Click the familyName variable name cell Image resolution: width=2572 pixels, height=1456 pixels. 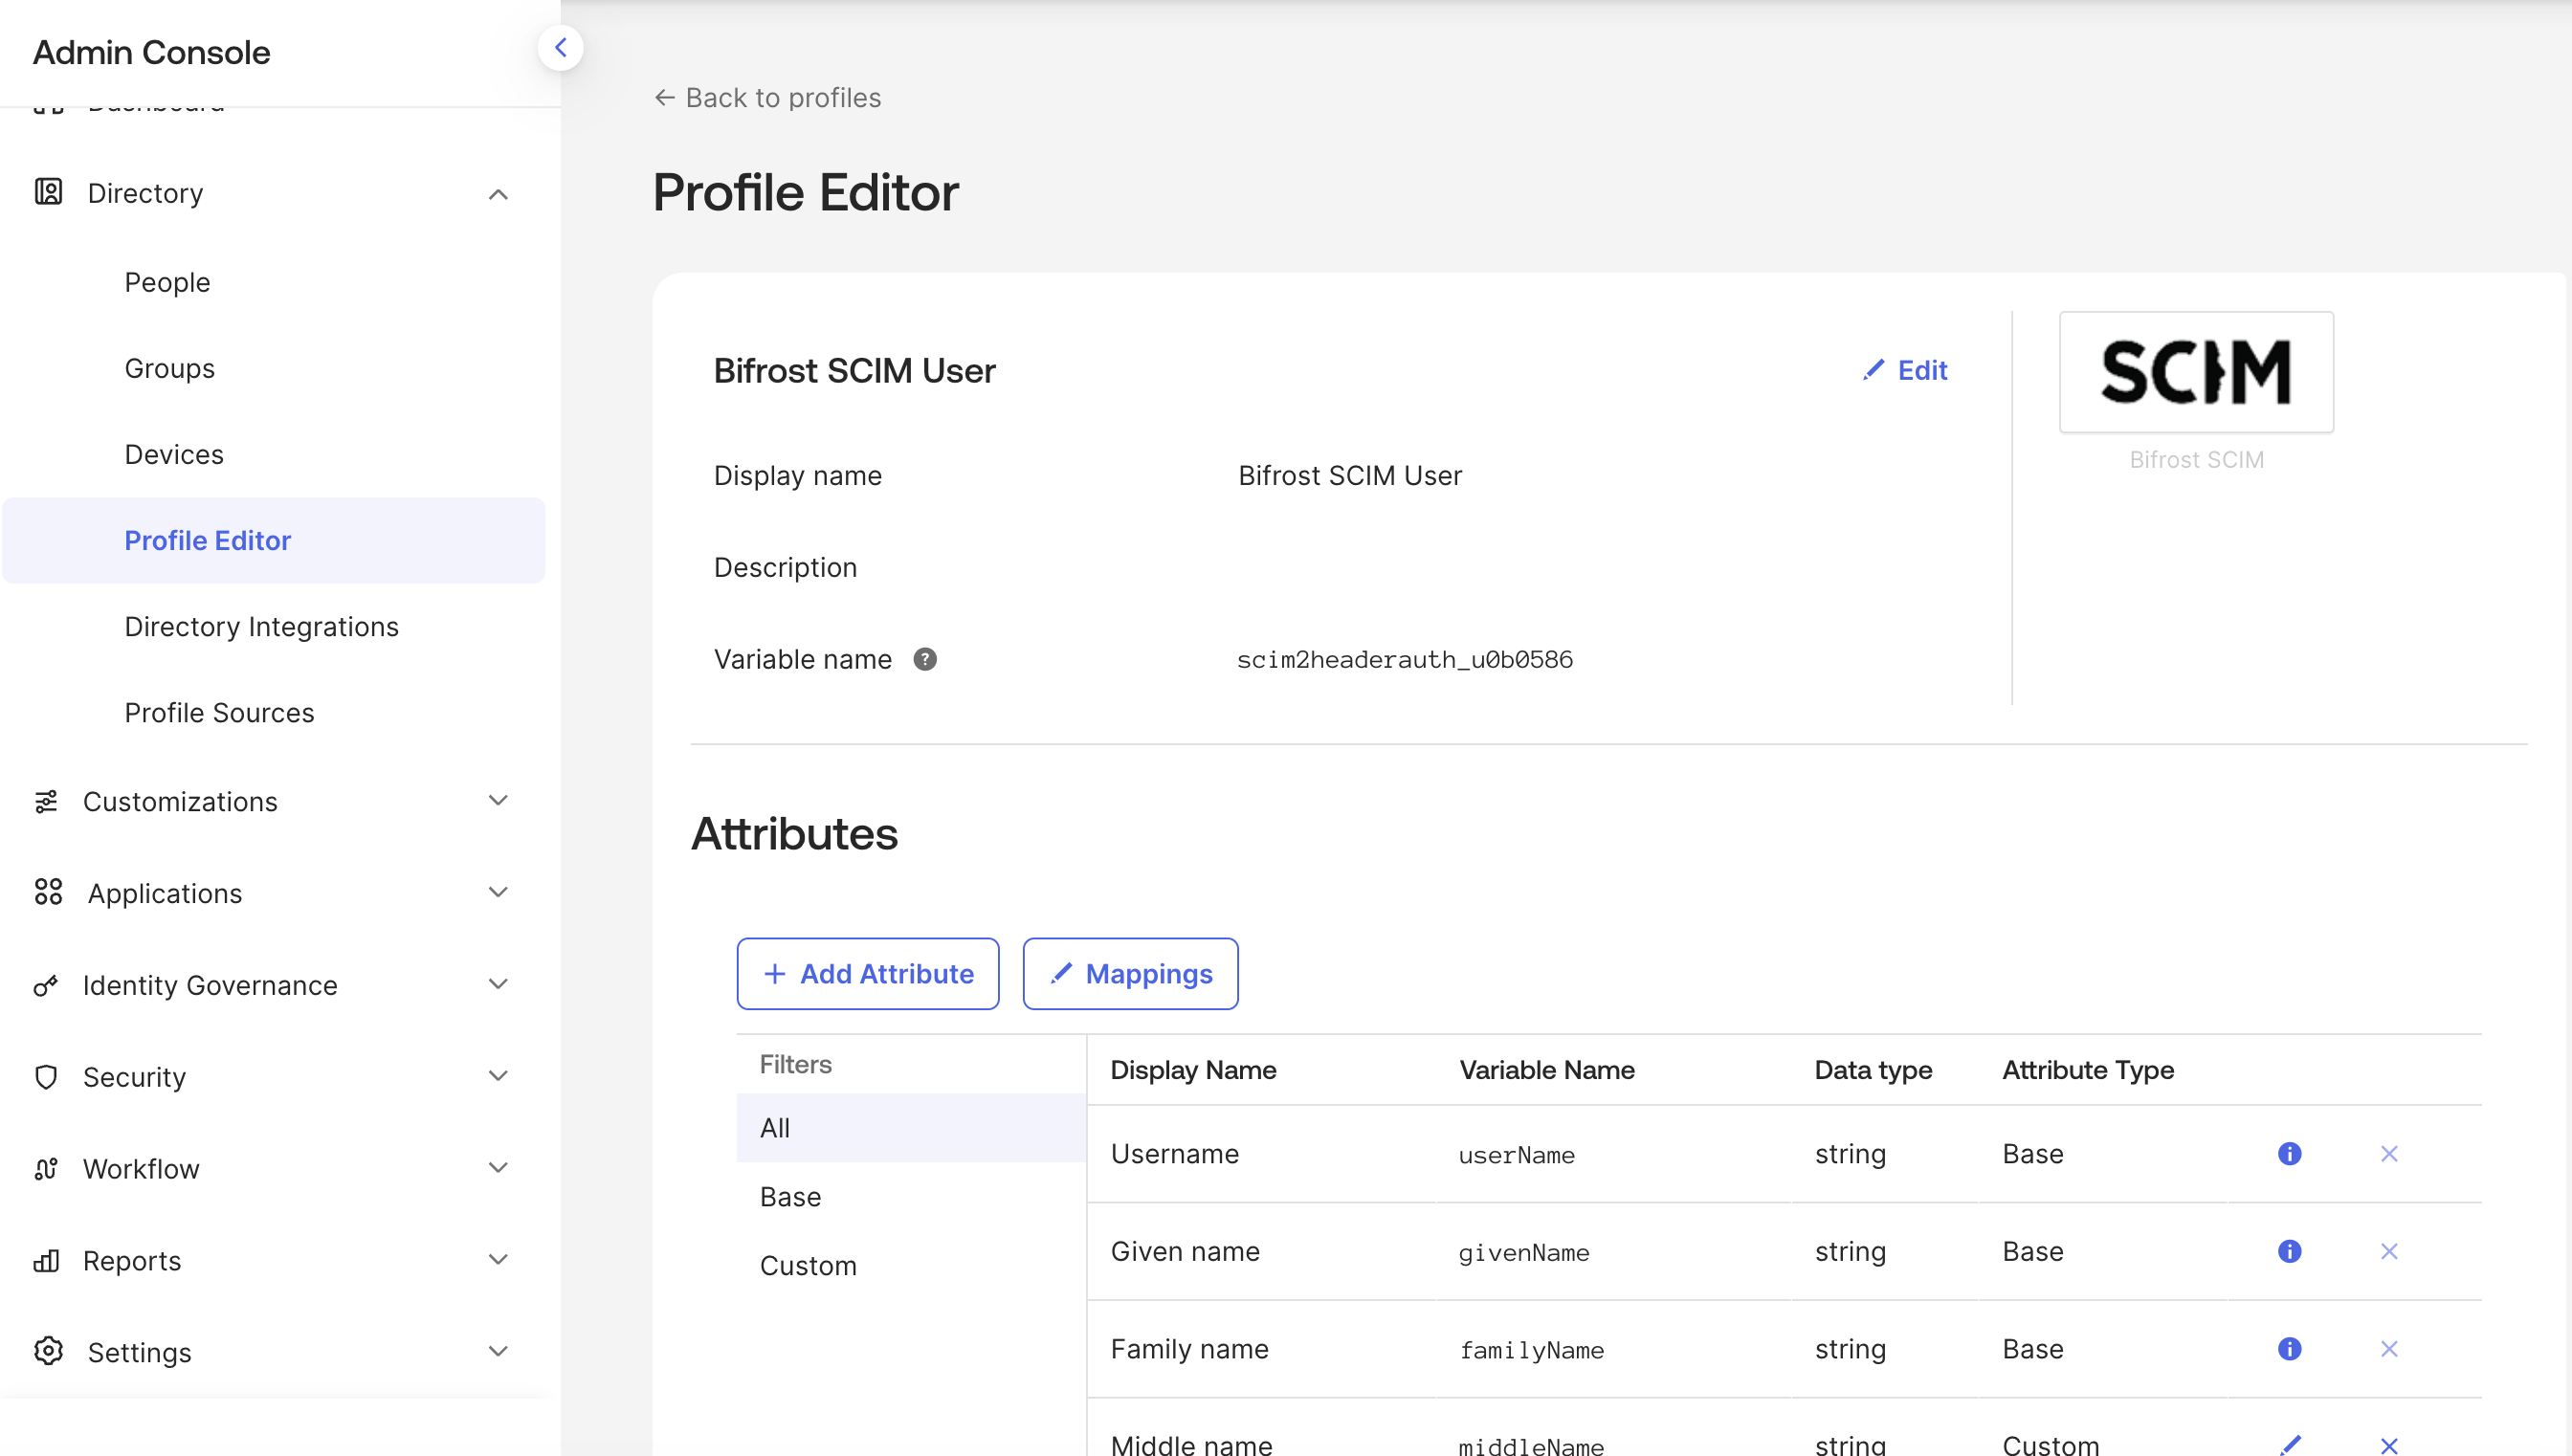[x=1531, y=1350]
